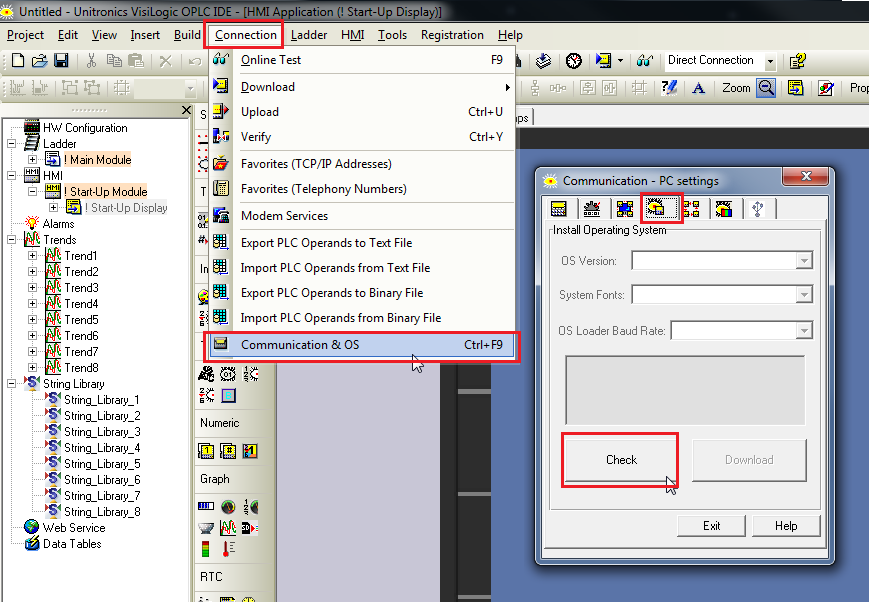Open the first tab in Communication dialog
Screen dimensions: 869x602
pos(559,208)
